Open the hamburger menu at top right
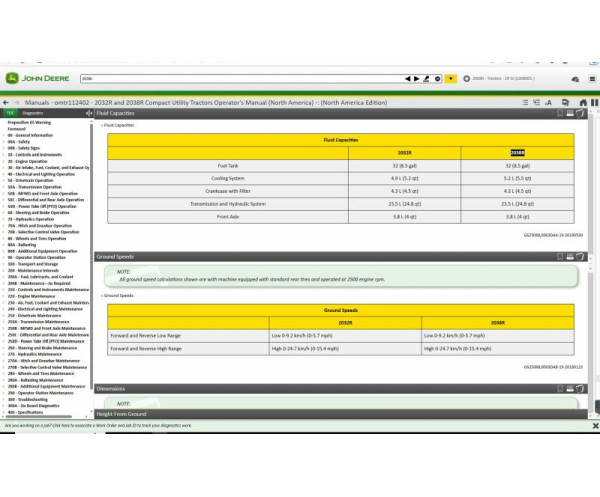 point(590,78)
